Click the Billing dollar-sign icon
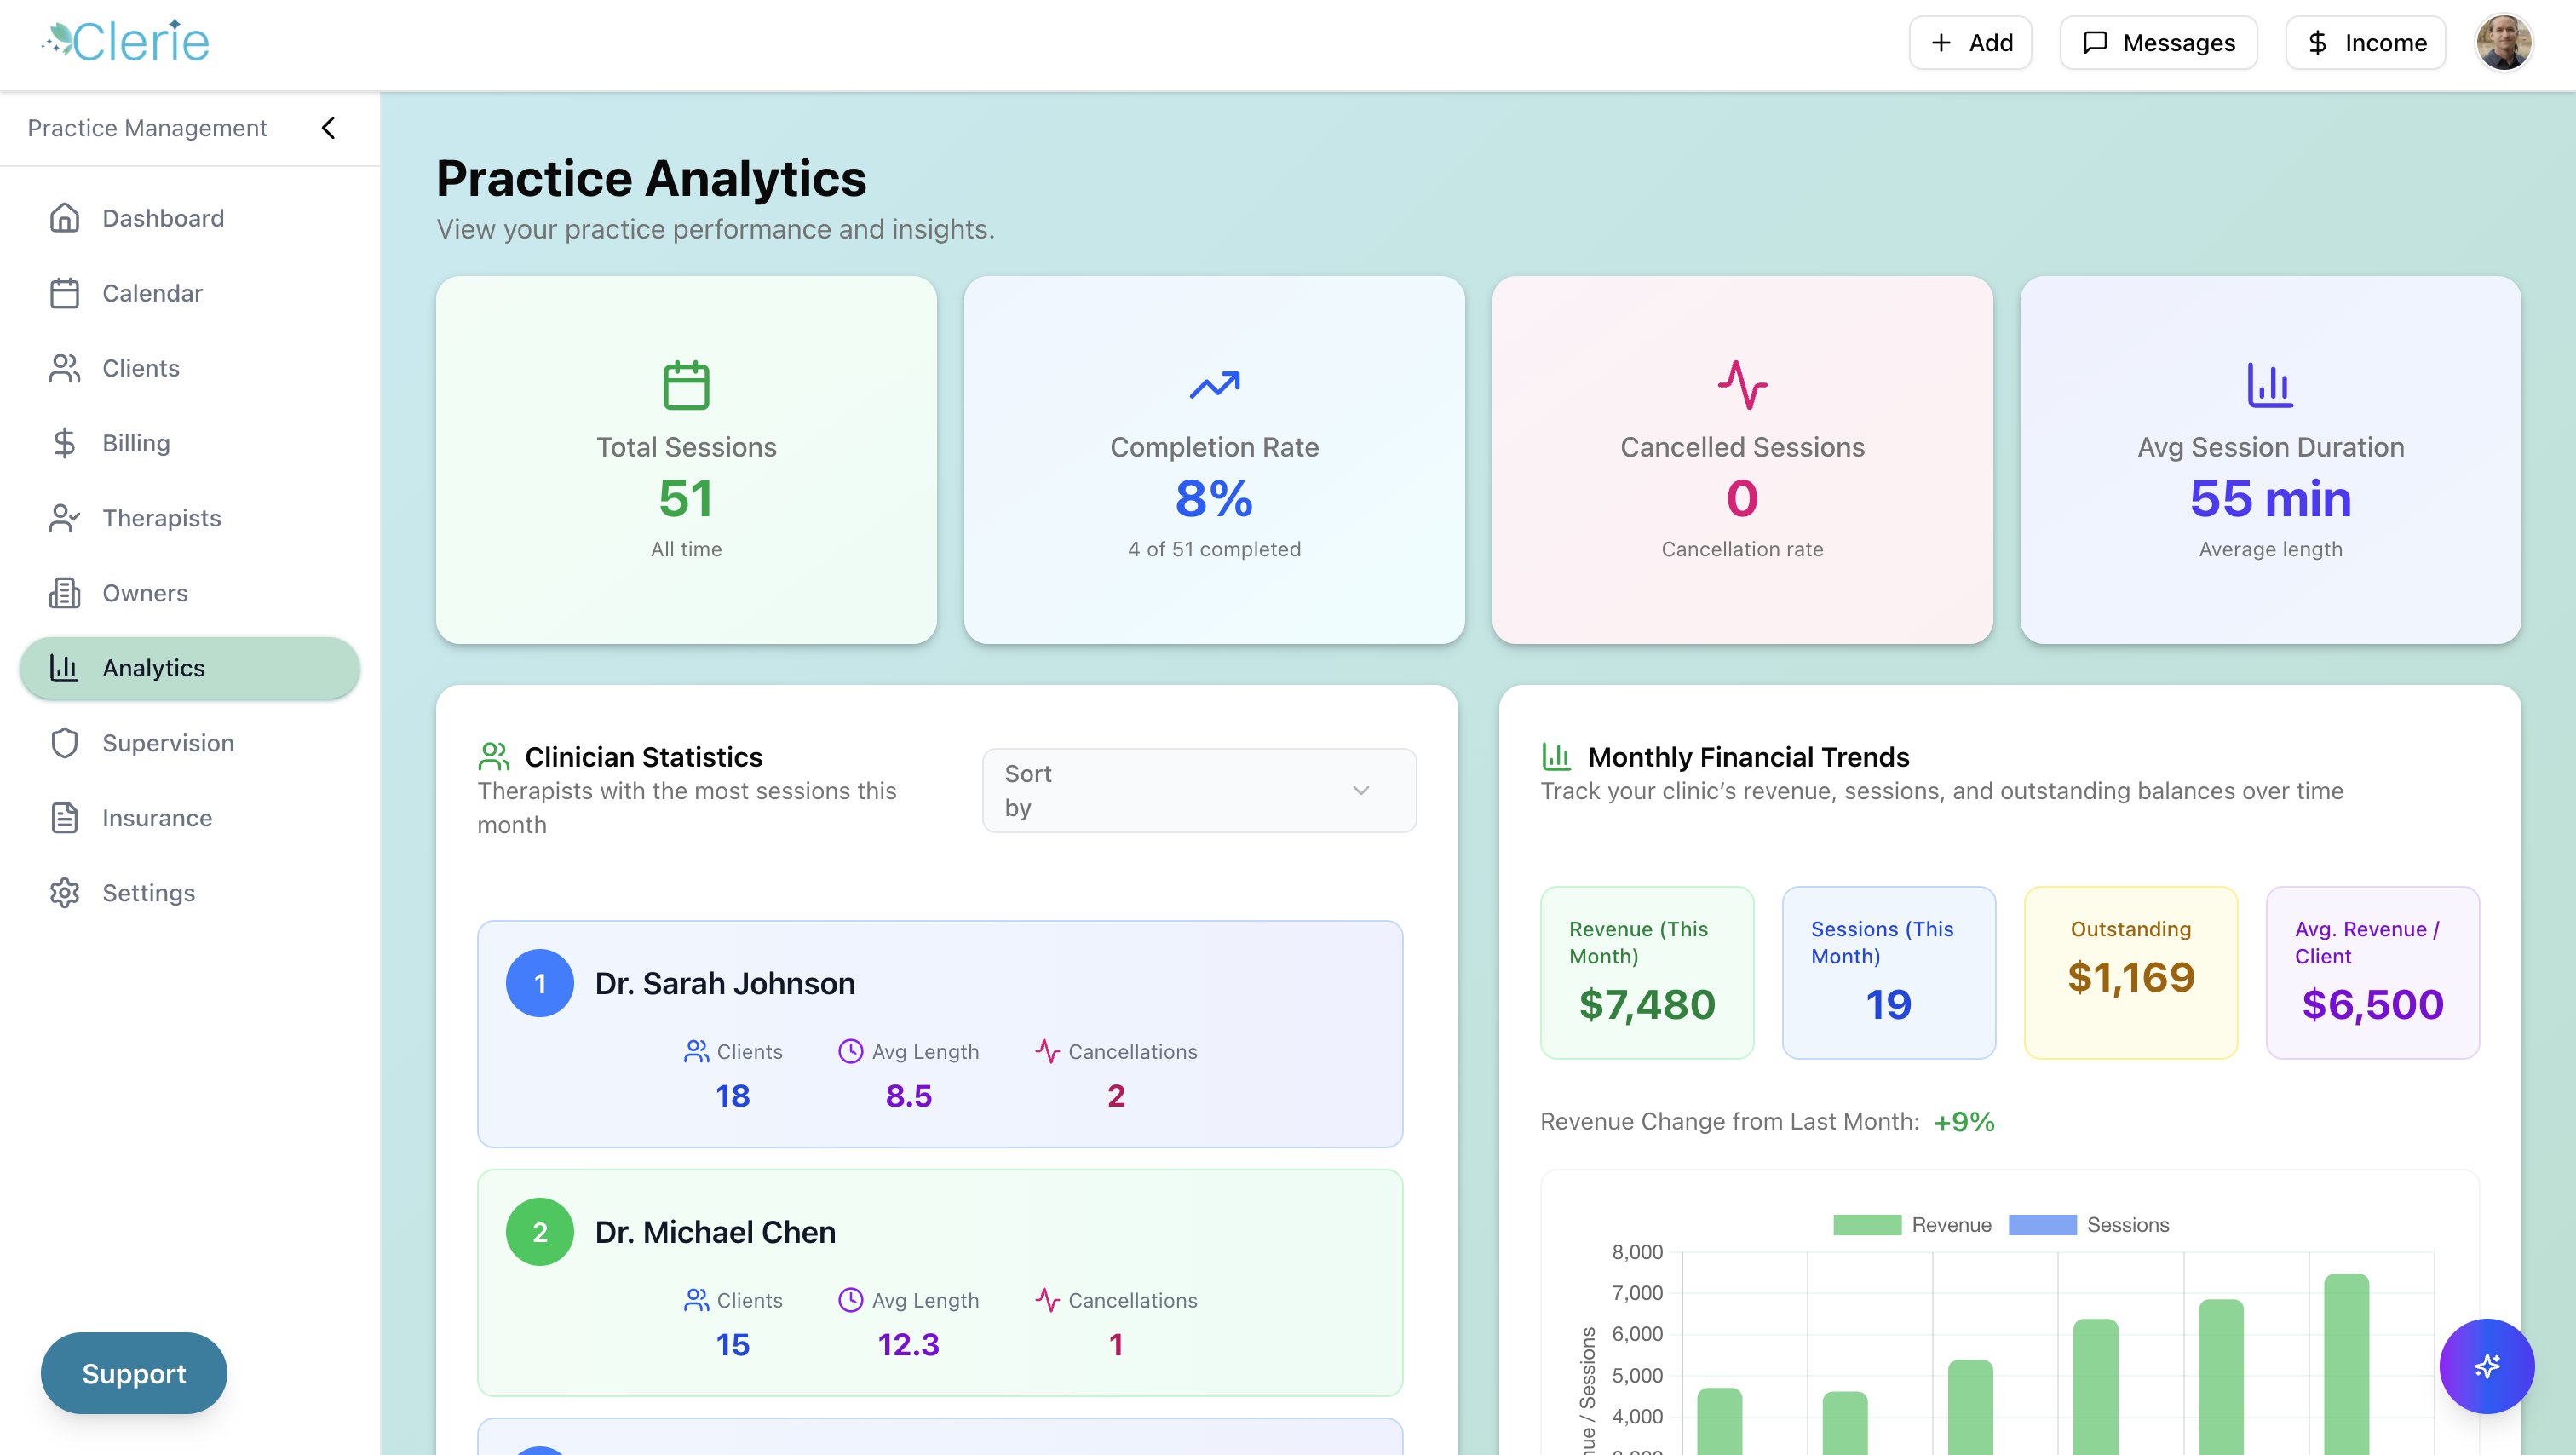This screenshot has width=2576, height=1455. coord(65,443)
